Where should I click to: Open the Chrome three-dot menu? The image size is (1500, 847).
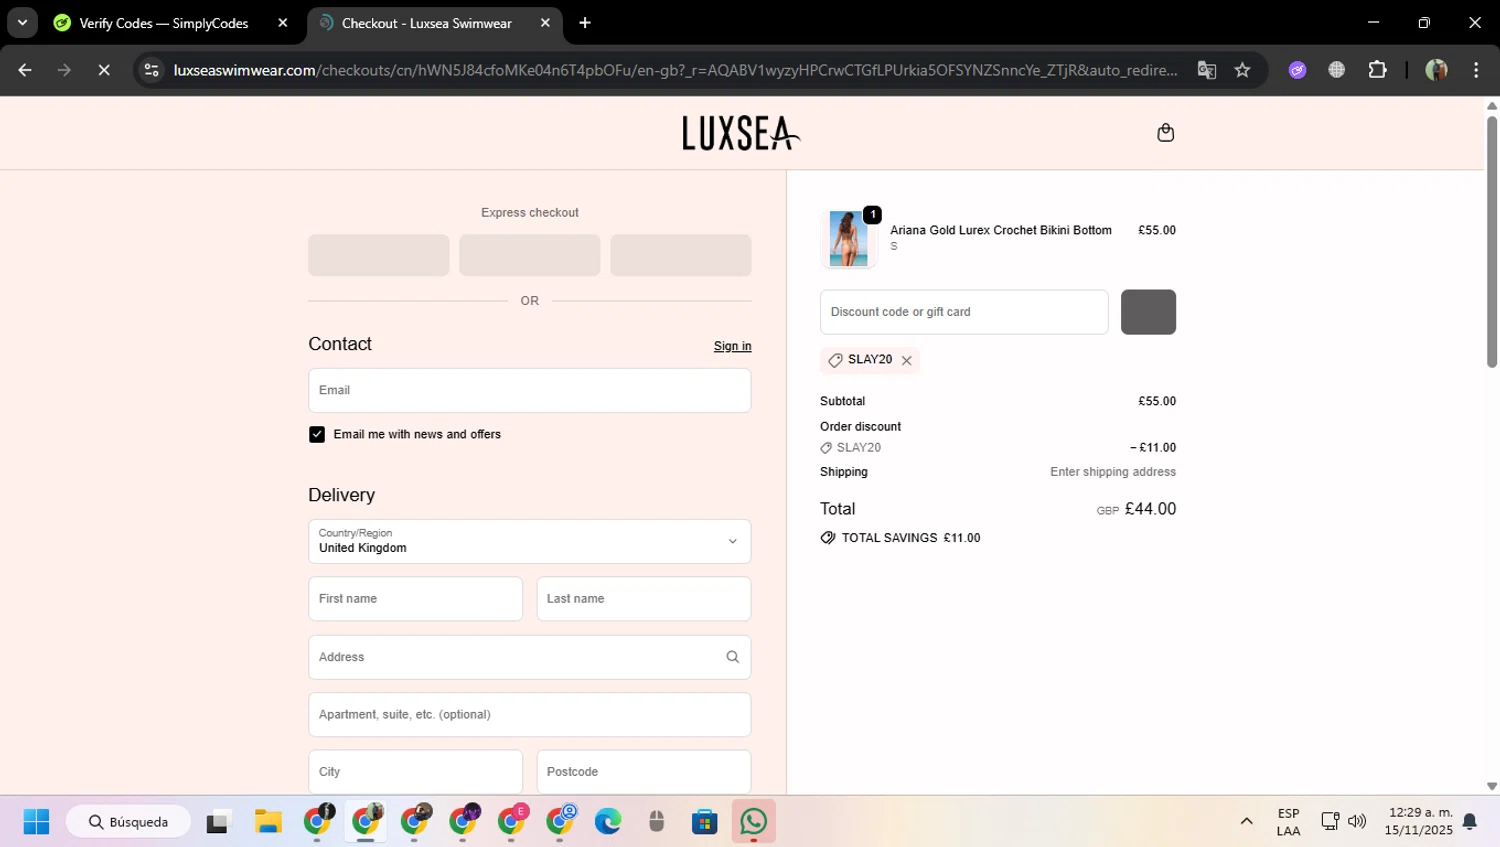tap(1476, 70)
